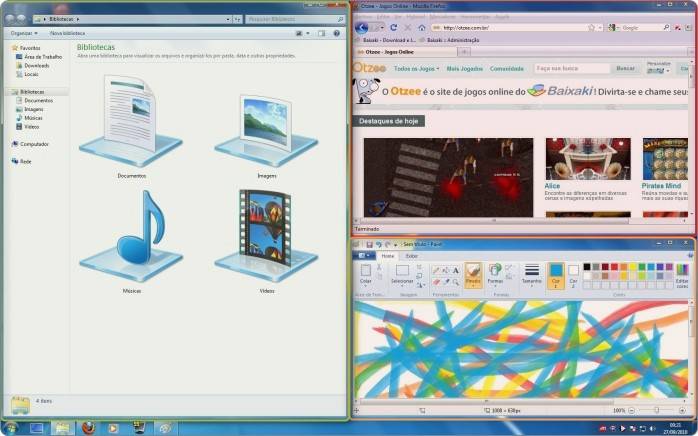This screenshot has width=698, height=436.
Task: Open the Paint application menu button
Action: point(364,256)
